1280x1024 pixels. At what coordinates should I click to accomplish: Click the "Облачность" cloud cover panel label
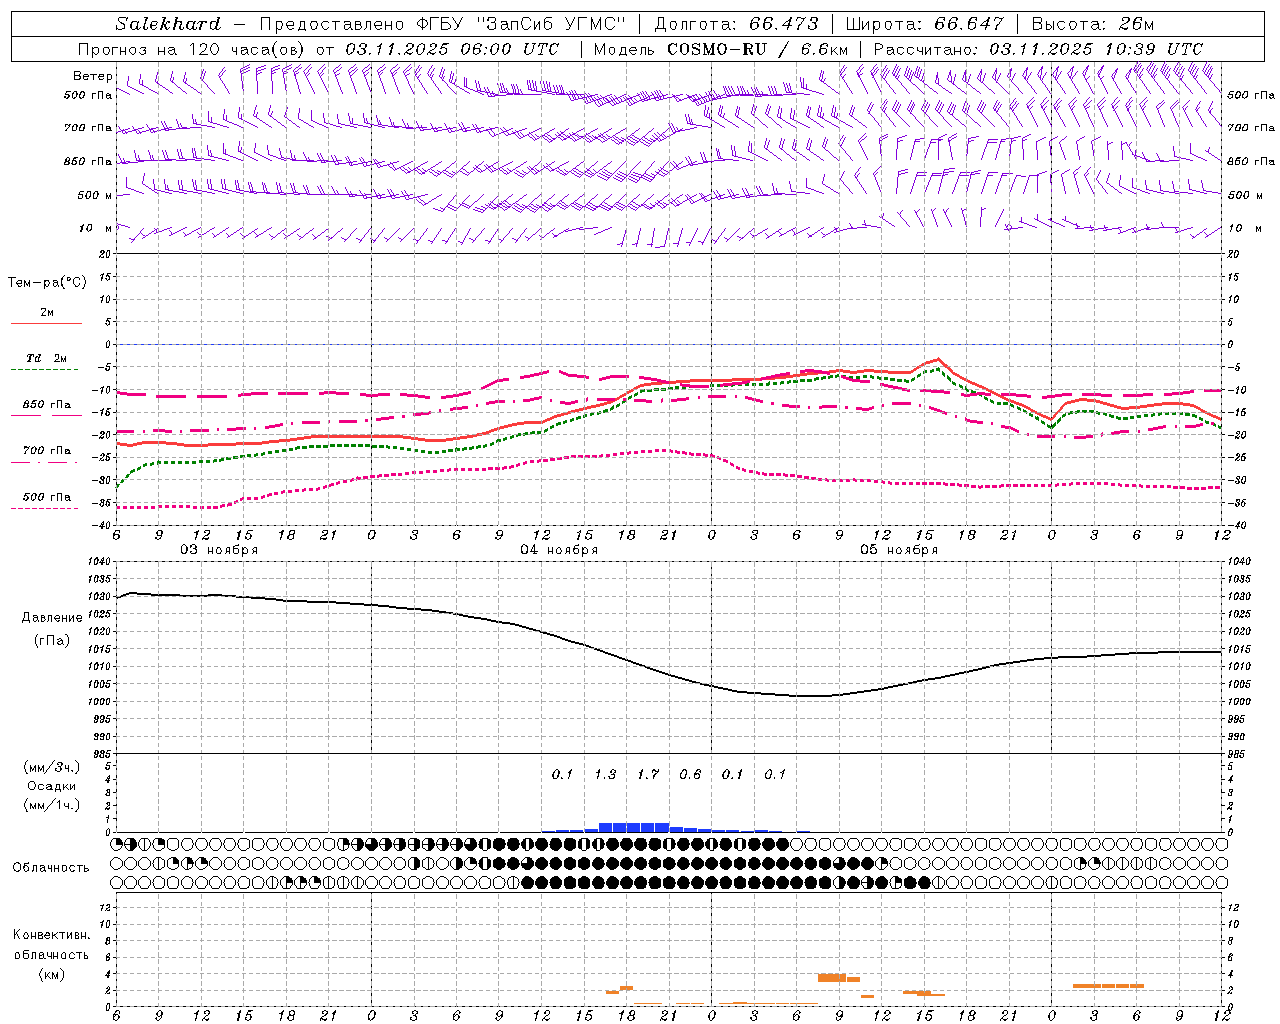tap(51, 868)
